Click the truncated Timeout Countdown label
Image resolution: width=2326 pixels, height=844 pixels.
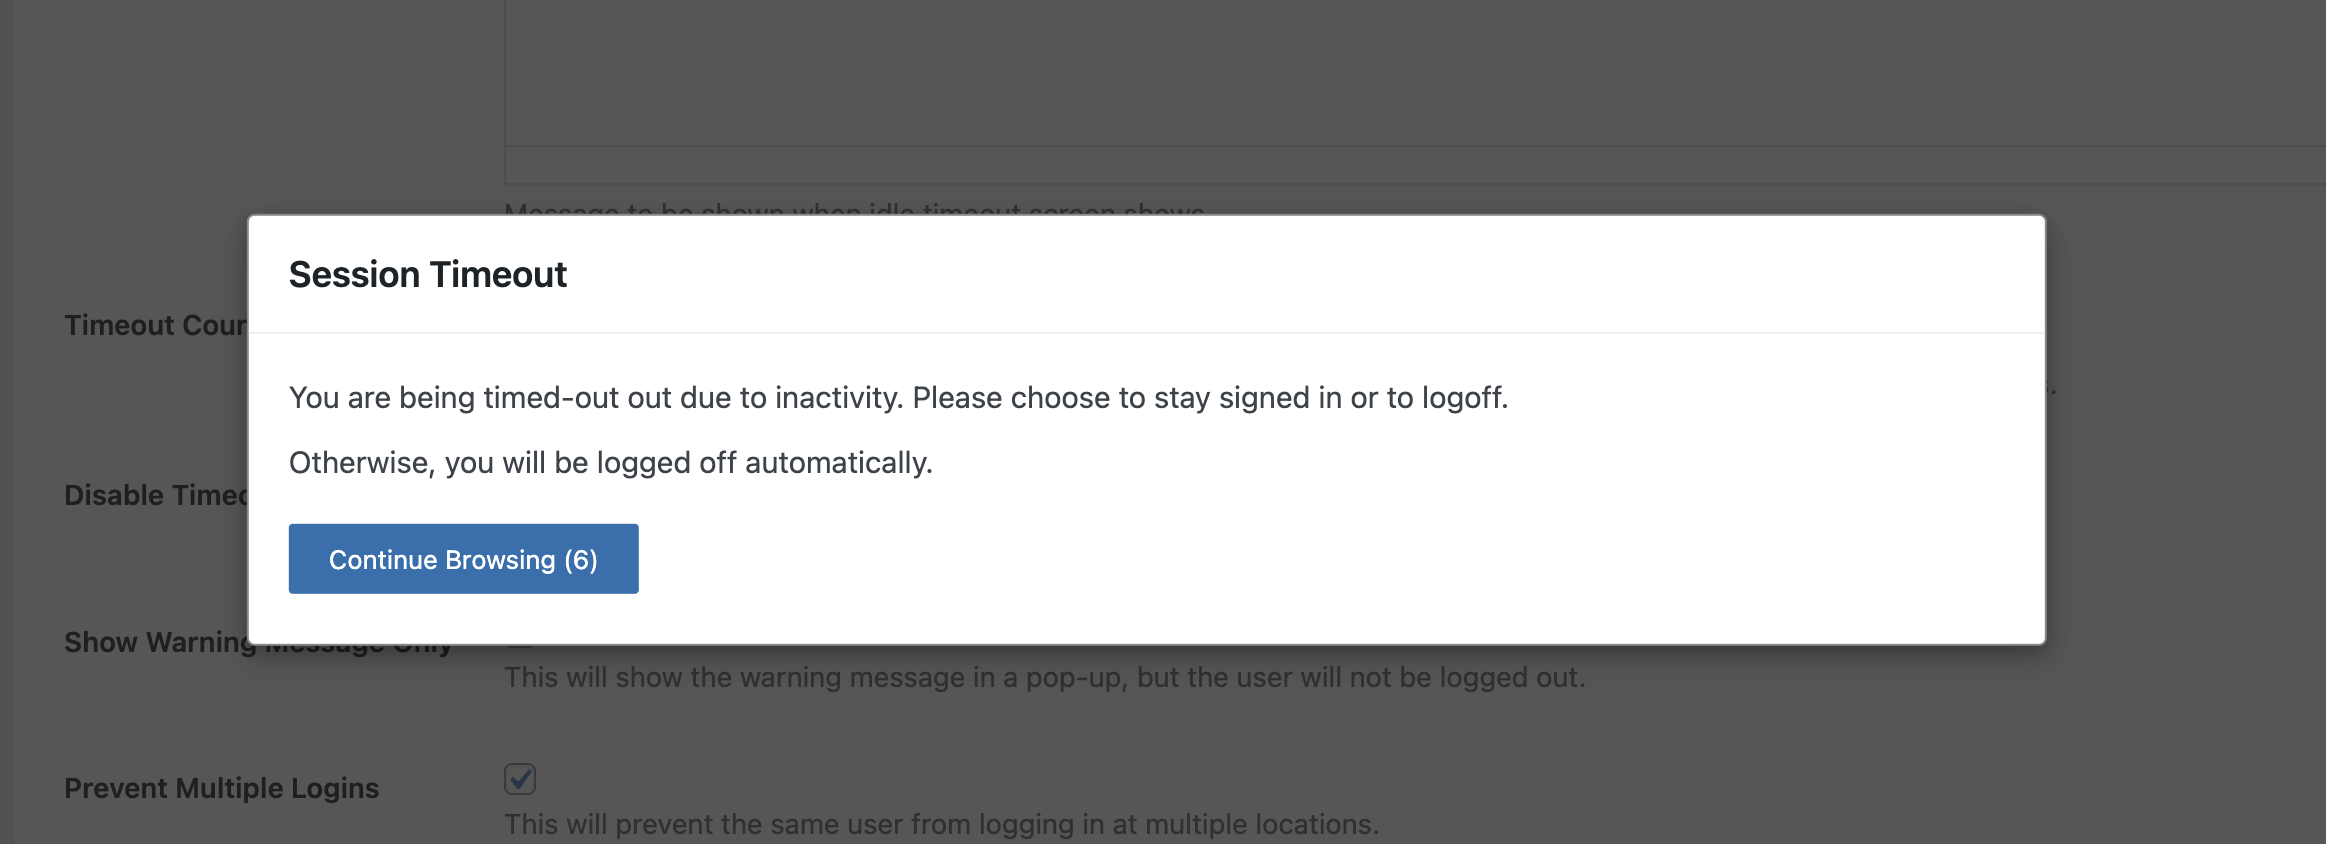coord(155,325)
